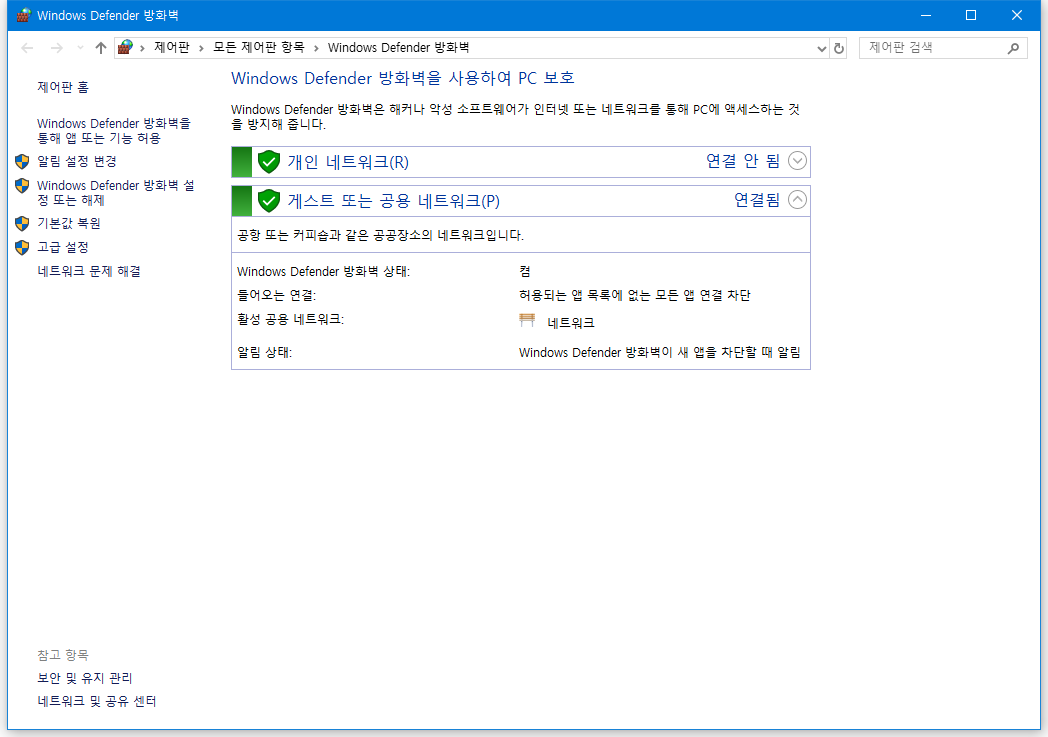Close the Windows Defender 방화벽 window

[1017, 15]
